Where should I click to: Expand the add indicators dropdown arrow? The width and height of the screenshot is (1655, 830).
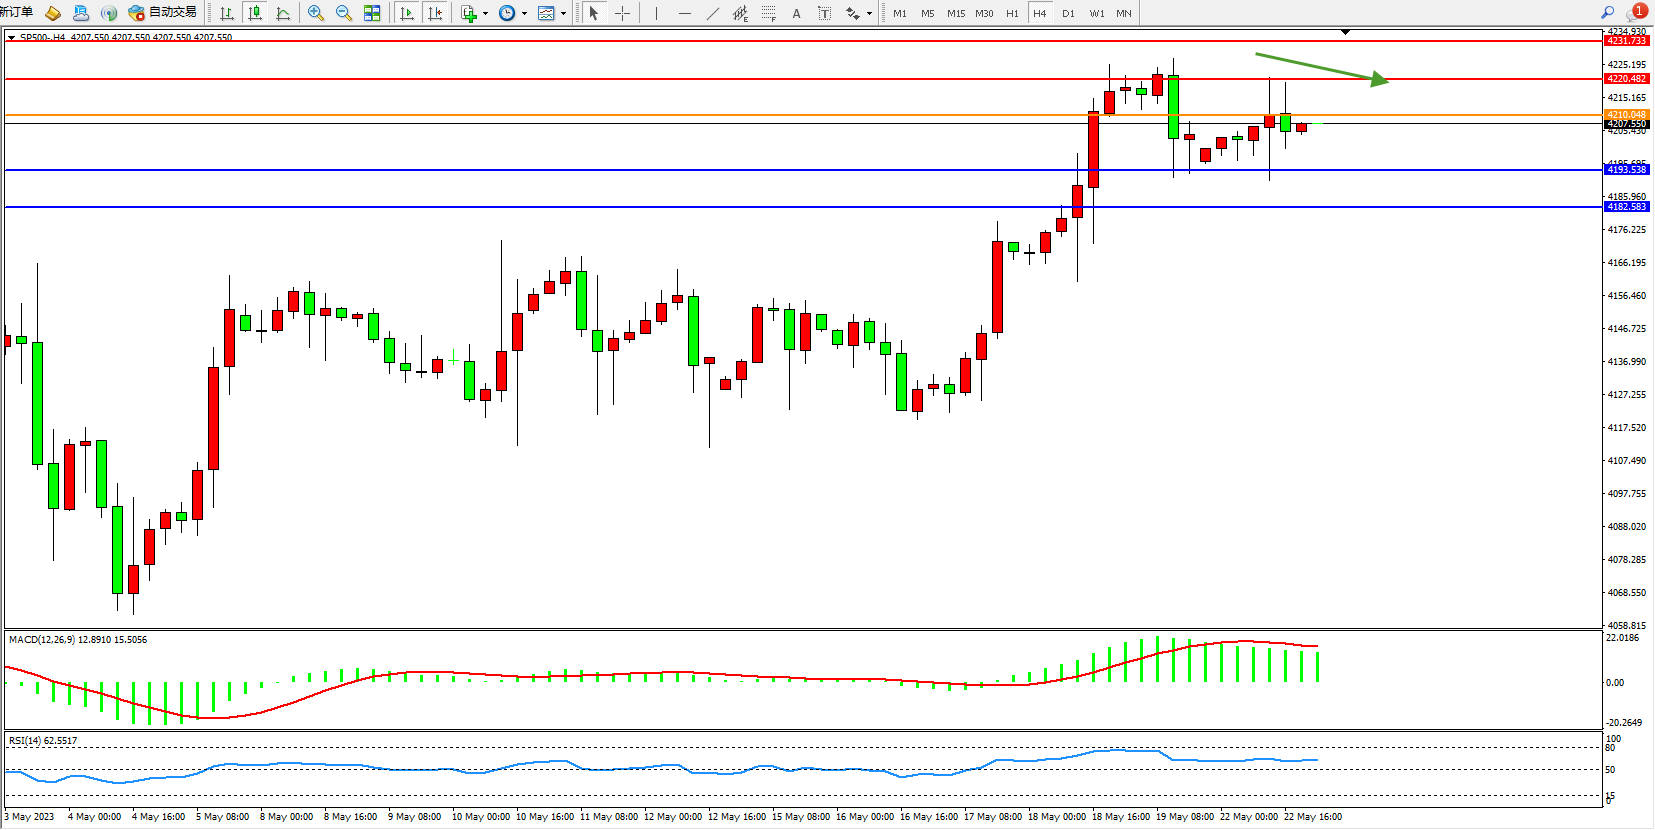tap(486, 14)
